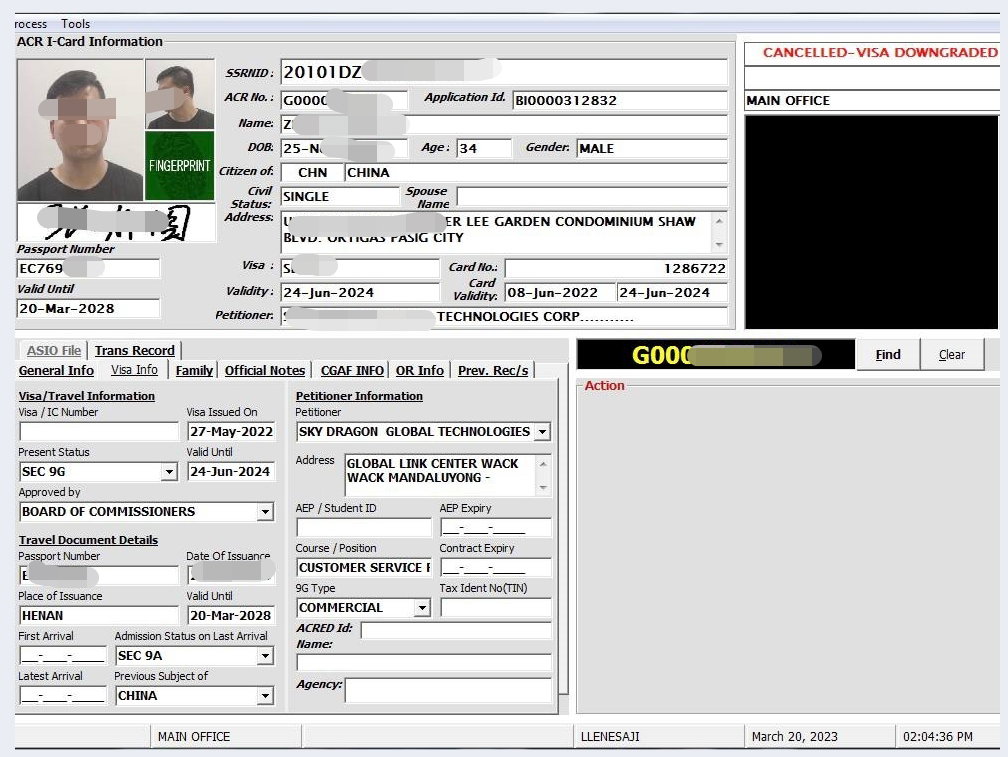Screen dimensions: 1008x757
Task: Open the Family tab
Action: click(194, 370)
